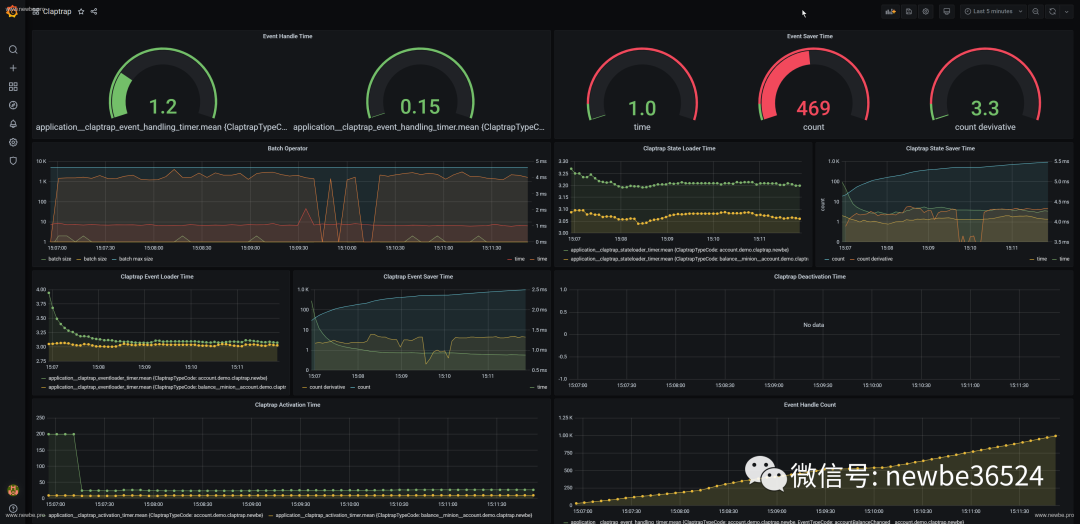Refresh the dashboard with the circular arrows

[1052, 12]
